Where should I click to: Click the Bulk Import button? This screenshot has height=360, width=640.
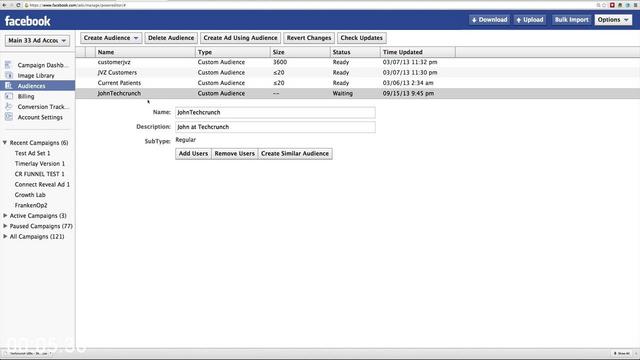tap(571, 20)
